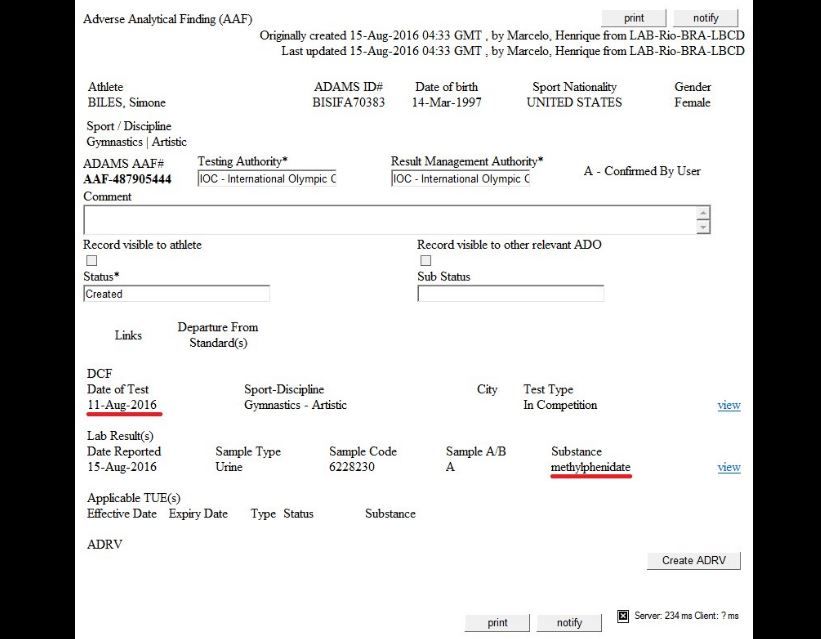
Task: Open the view link for Lab Results
Action: pos(729,467)
